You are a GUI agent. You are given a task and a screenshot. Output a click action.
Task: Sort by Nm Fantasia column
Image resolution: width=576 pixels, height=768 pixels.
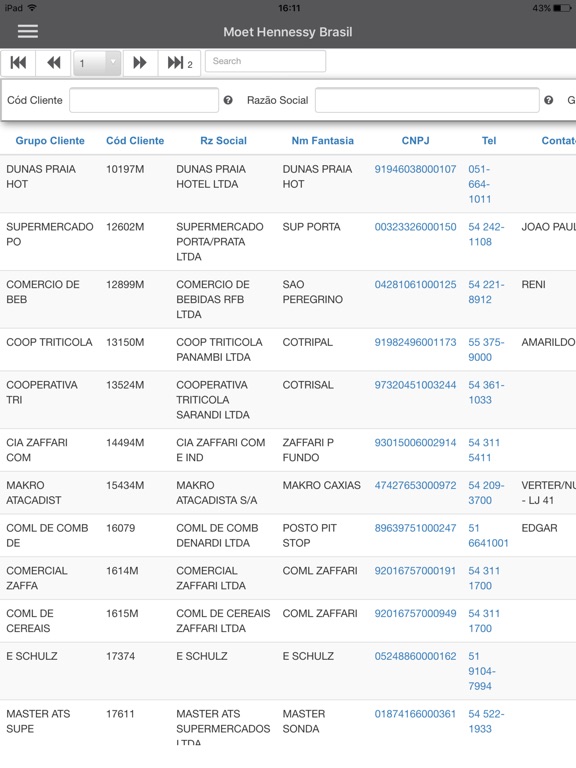[322, 141]
